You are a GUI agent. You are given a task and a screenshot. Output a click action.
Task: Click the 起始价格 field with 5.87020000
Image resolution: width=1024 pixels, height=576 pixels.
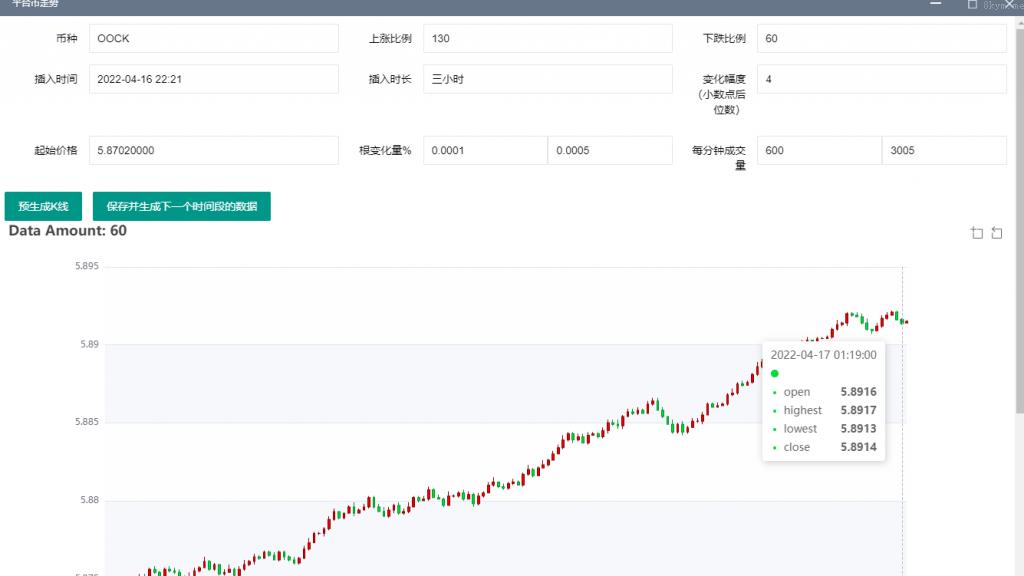pyautogui.click(x=214, y=151)
